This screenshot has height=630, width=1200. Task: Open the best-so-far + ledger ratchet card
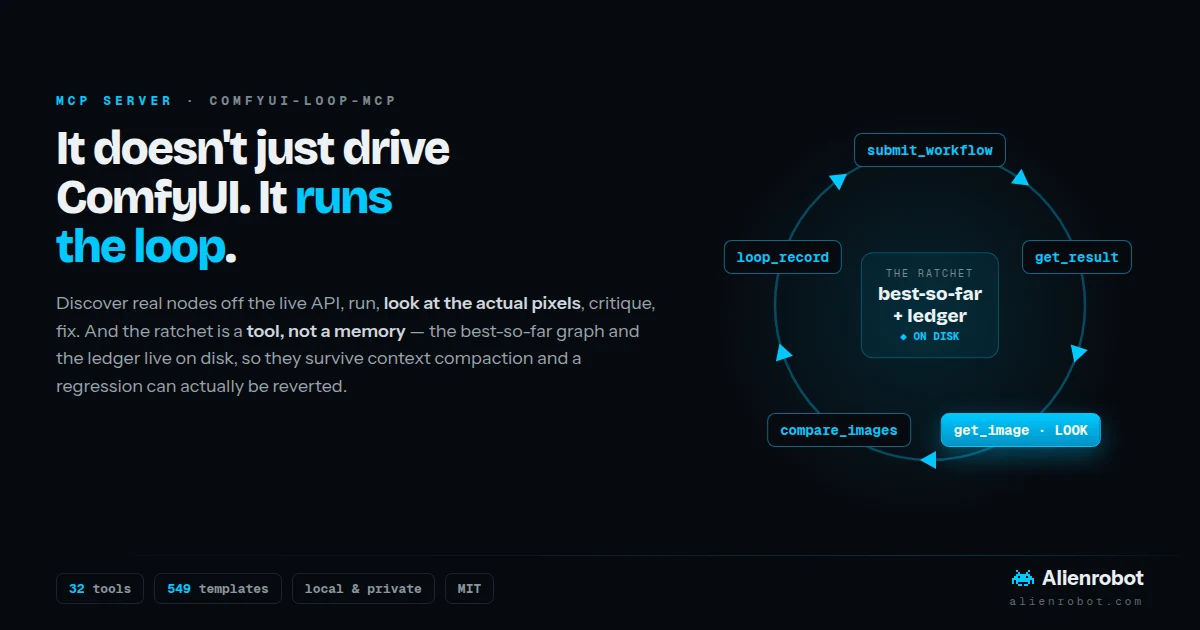pos(930,305)
